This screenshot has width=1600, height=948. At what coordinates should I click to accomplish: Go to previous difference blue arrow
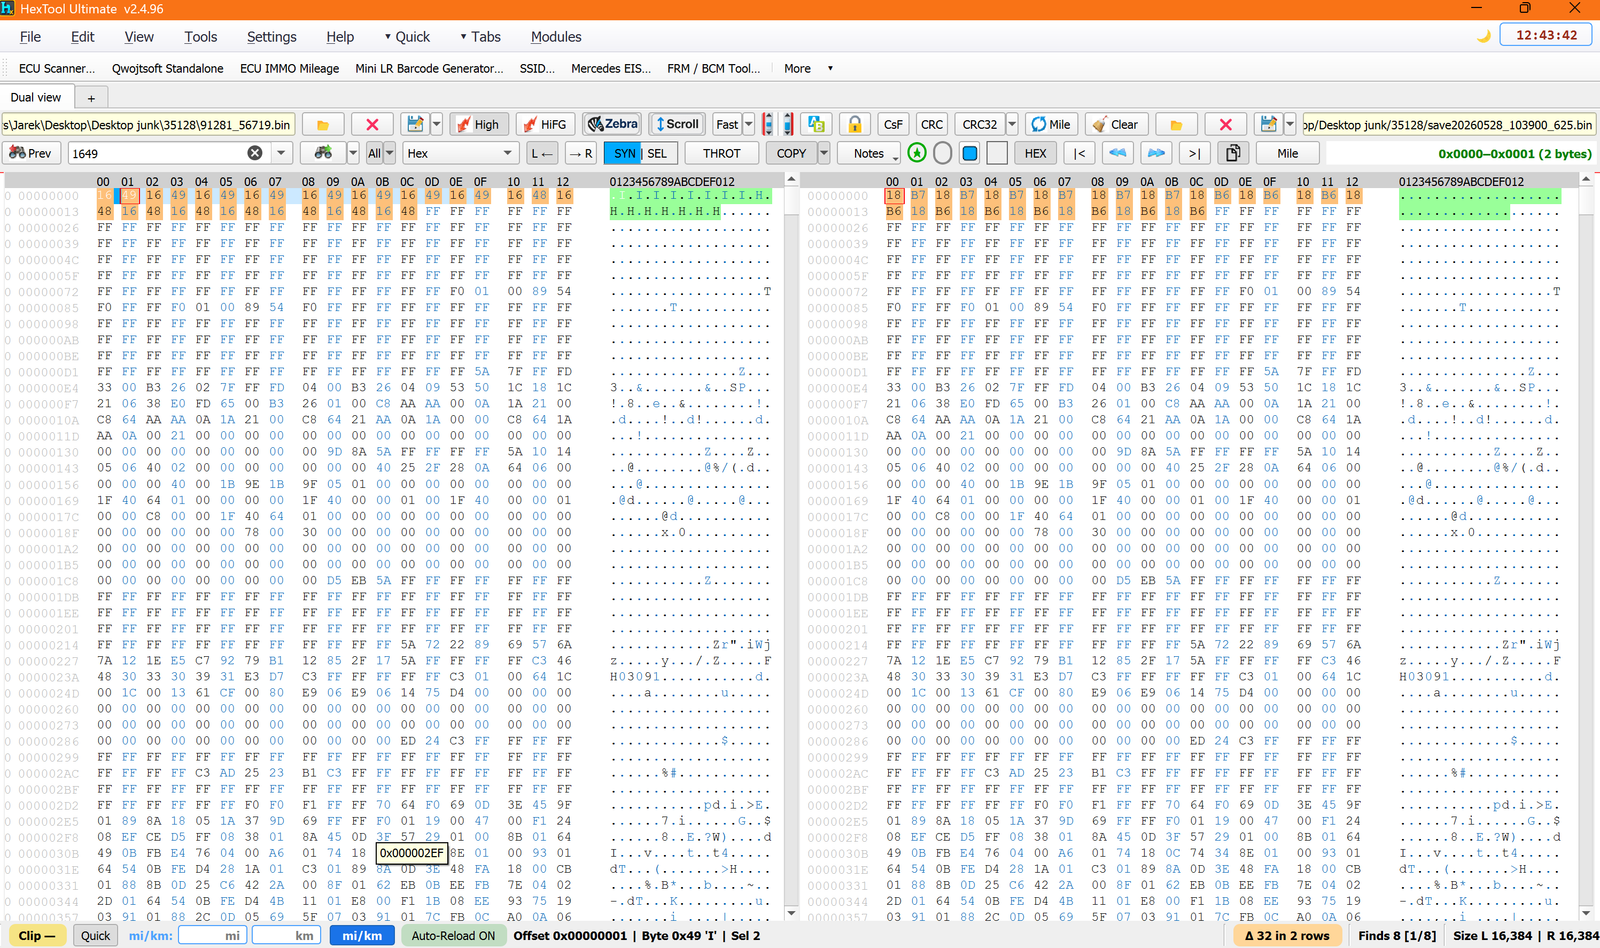(1117, 153)
